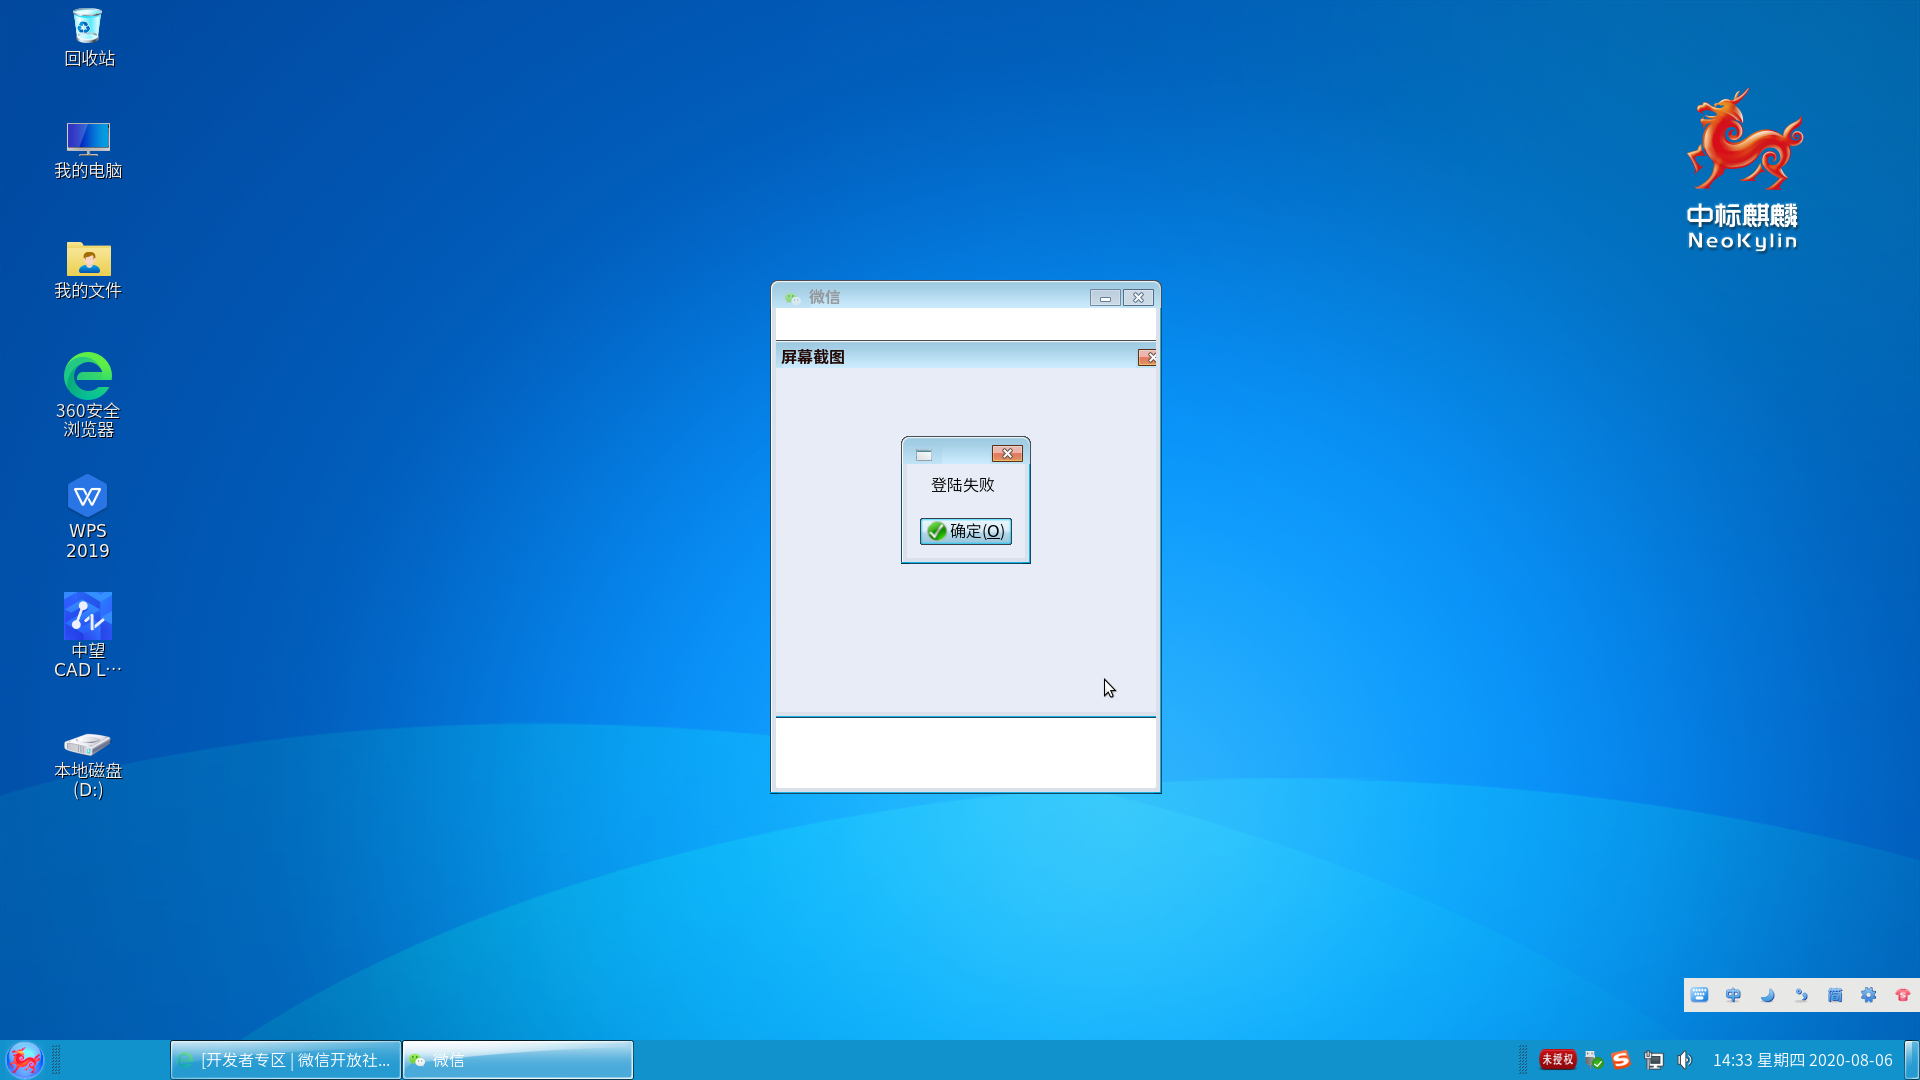Open Sogou input settings gear
The width and height of the screenshot is (1920, 1080).
point(1868,995)
